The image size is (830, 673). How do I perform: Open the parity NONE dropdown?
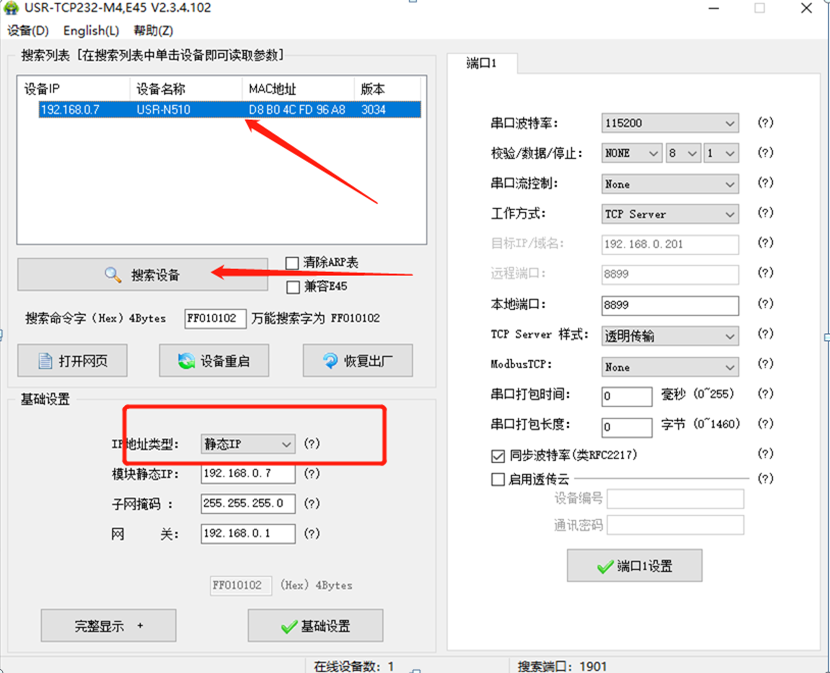pos(631,154)
